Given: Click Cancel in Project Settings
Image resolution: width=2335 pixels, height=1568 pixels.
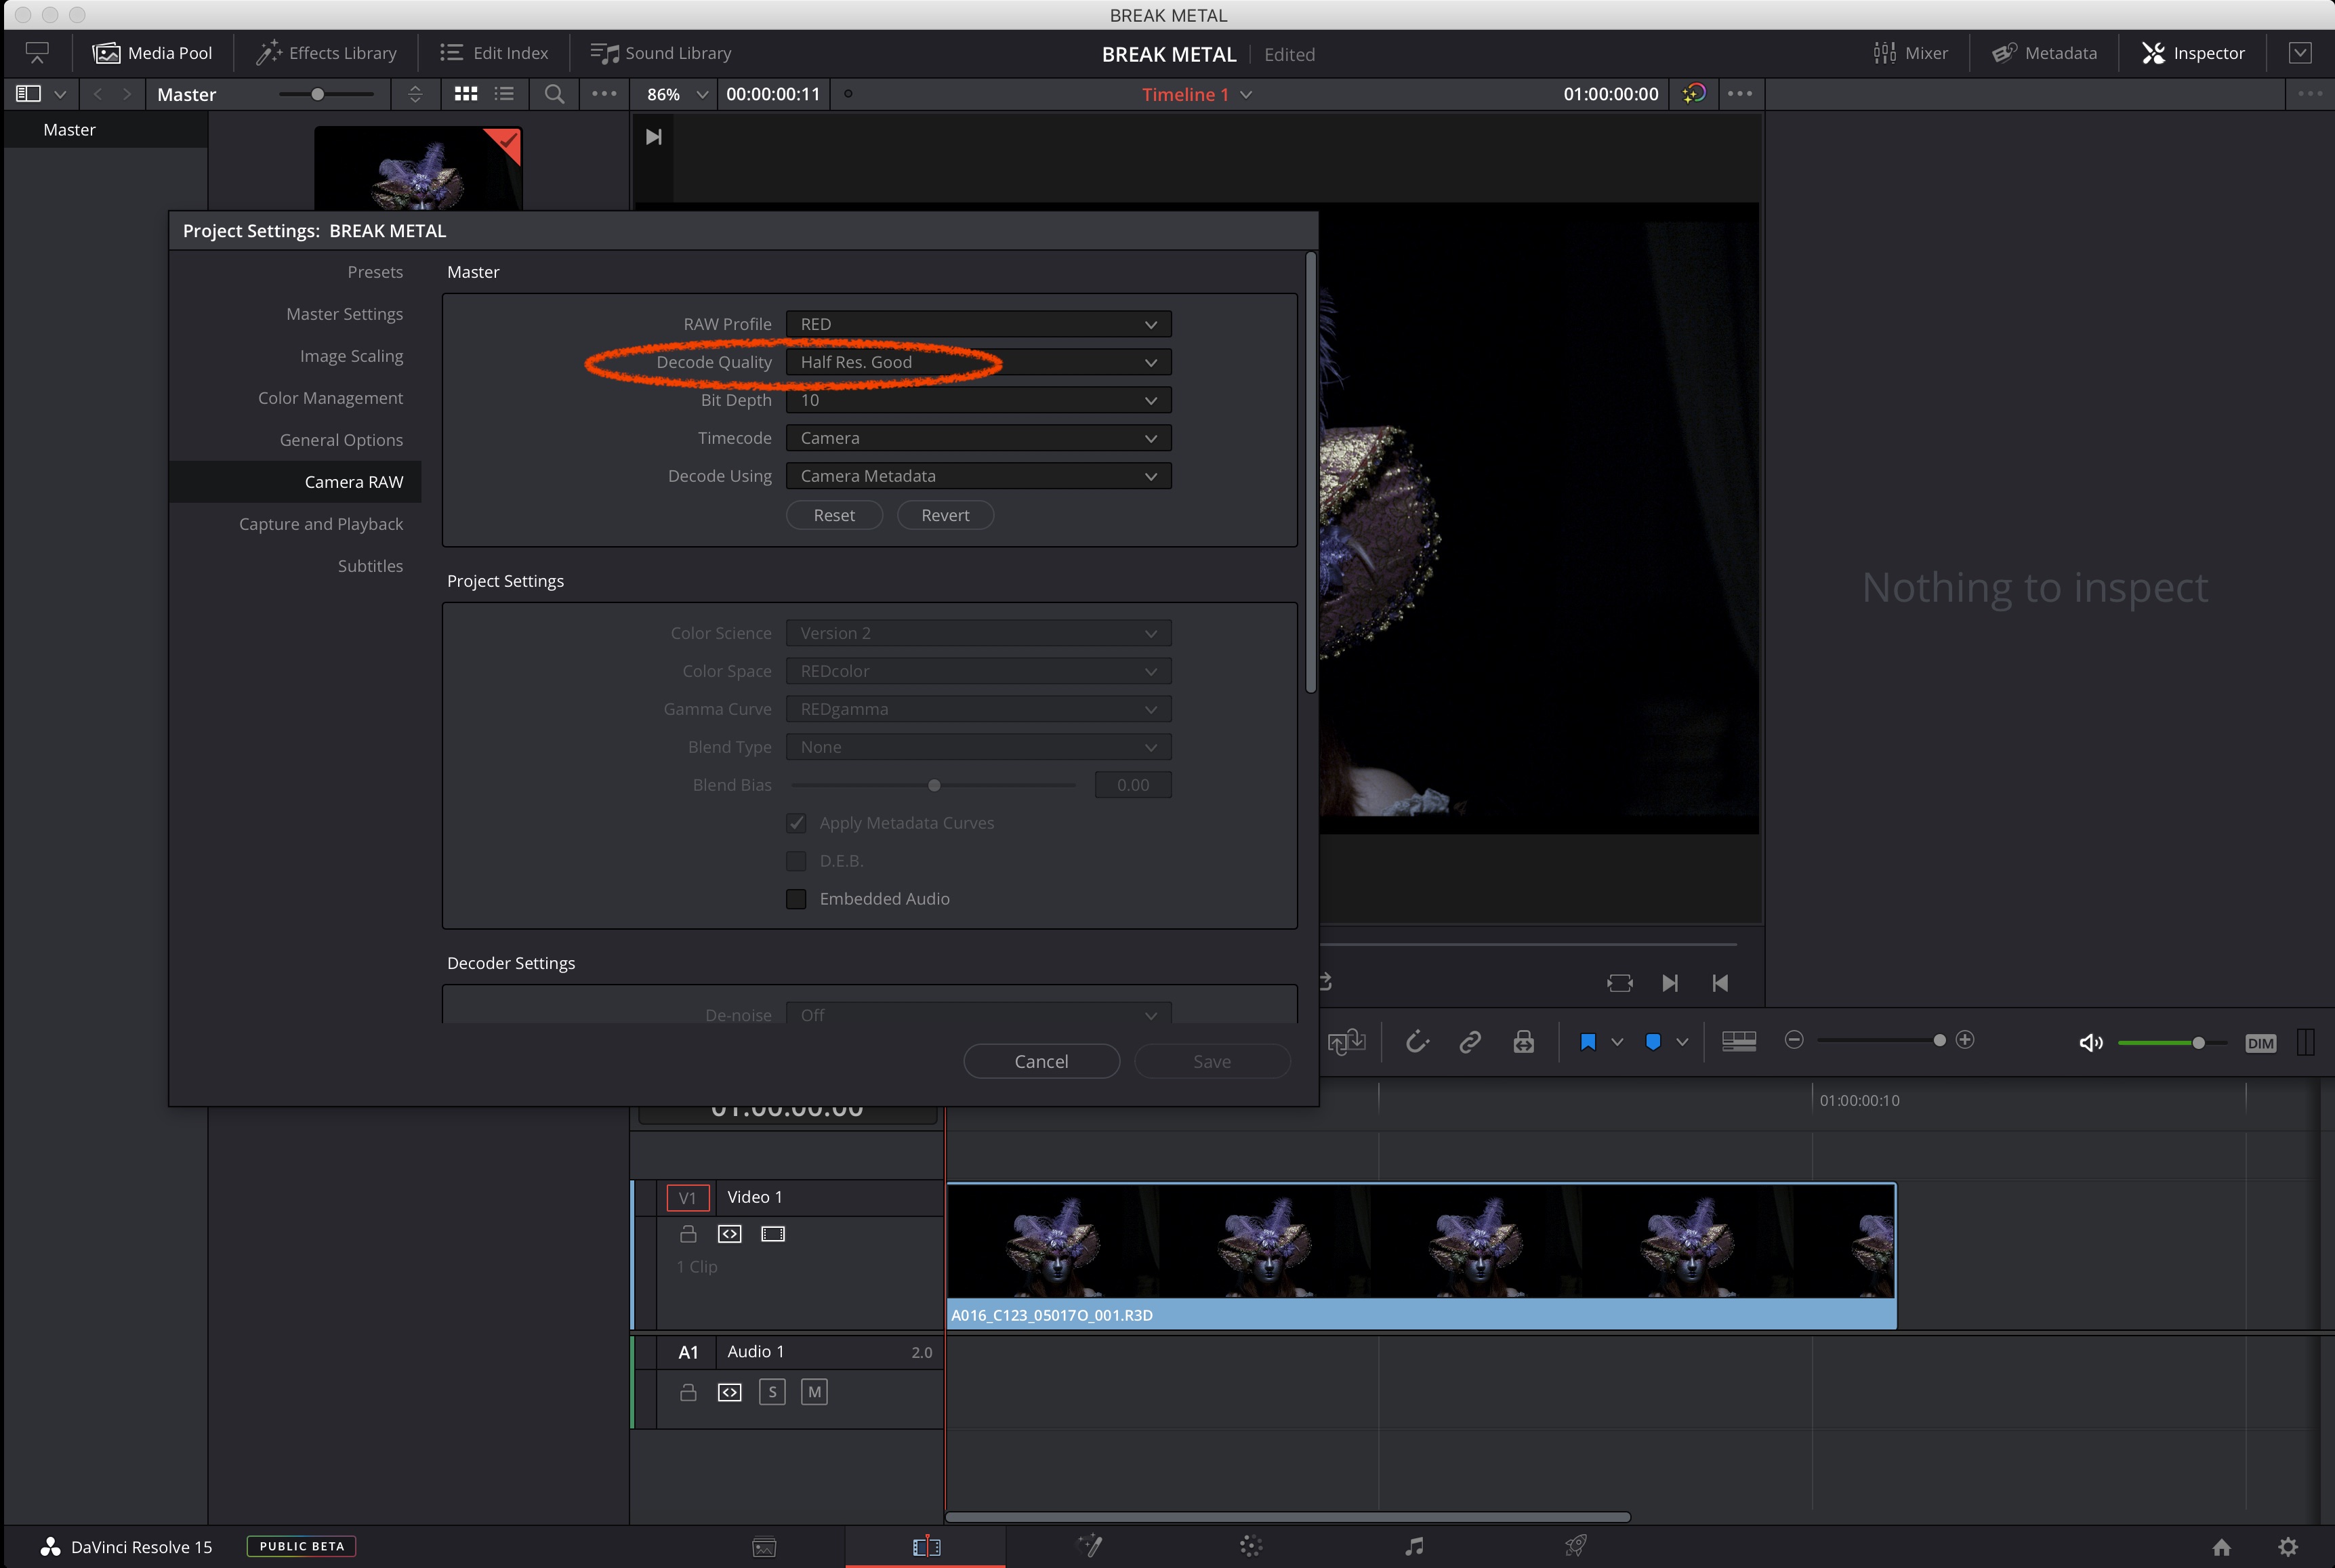Looking at the screenshot, I should pyautogui.click(x=1041, y=1061).
